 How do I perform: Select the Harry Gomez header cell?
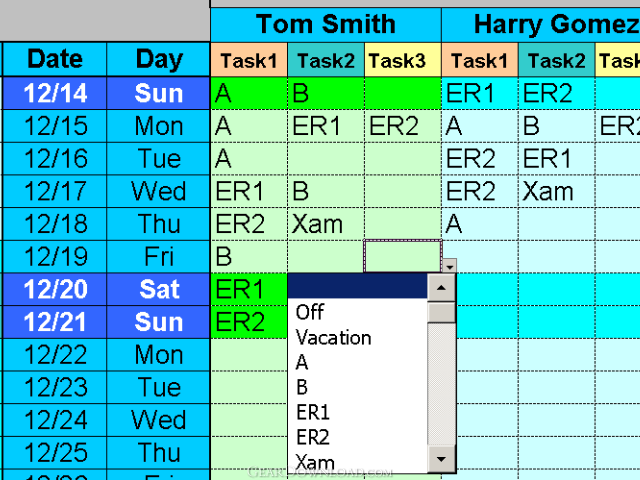point(541,24)
